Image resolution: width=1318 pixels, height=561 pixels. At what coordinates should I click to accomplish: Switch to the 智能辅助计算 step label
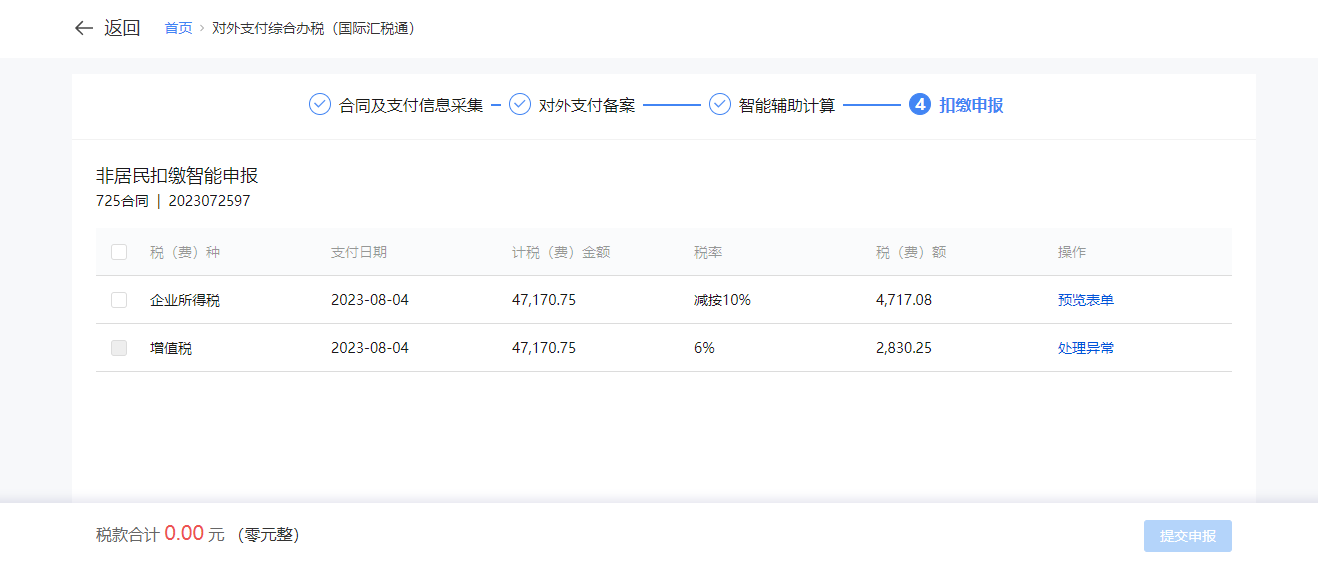pos(787,105)
